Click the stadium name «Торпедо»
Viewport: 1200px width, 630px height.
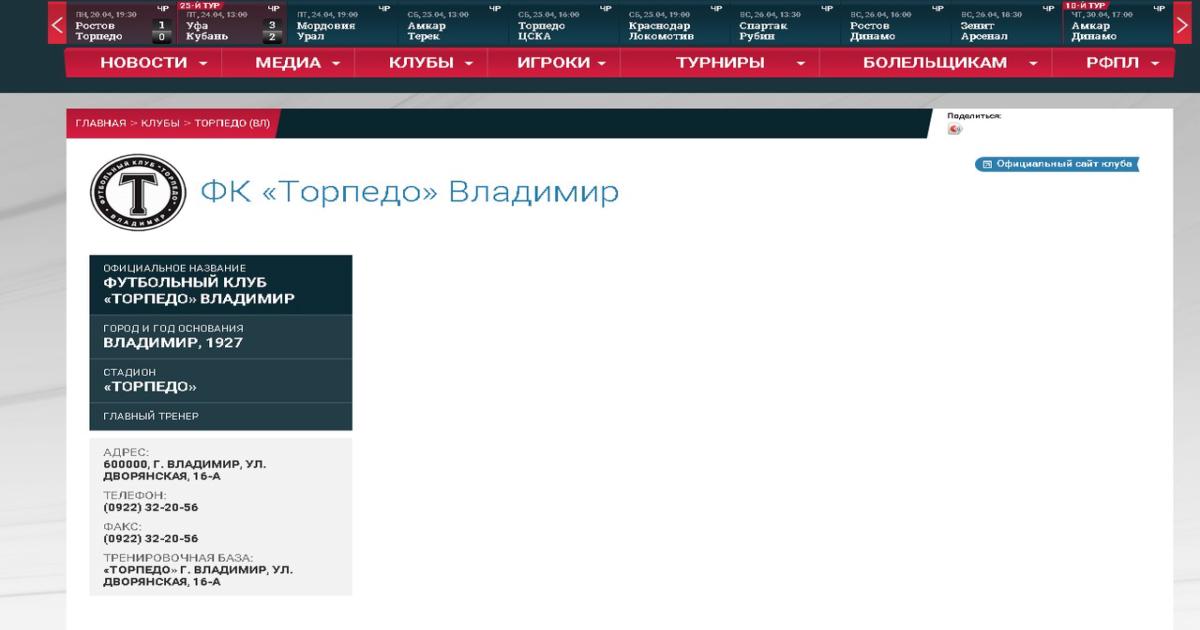[150, 387]
